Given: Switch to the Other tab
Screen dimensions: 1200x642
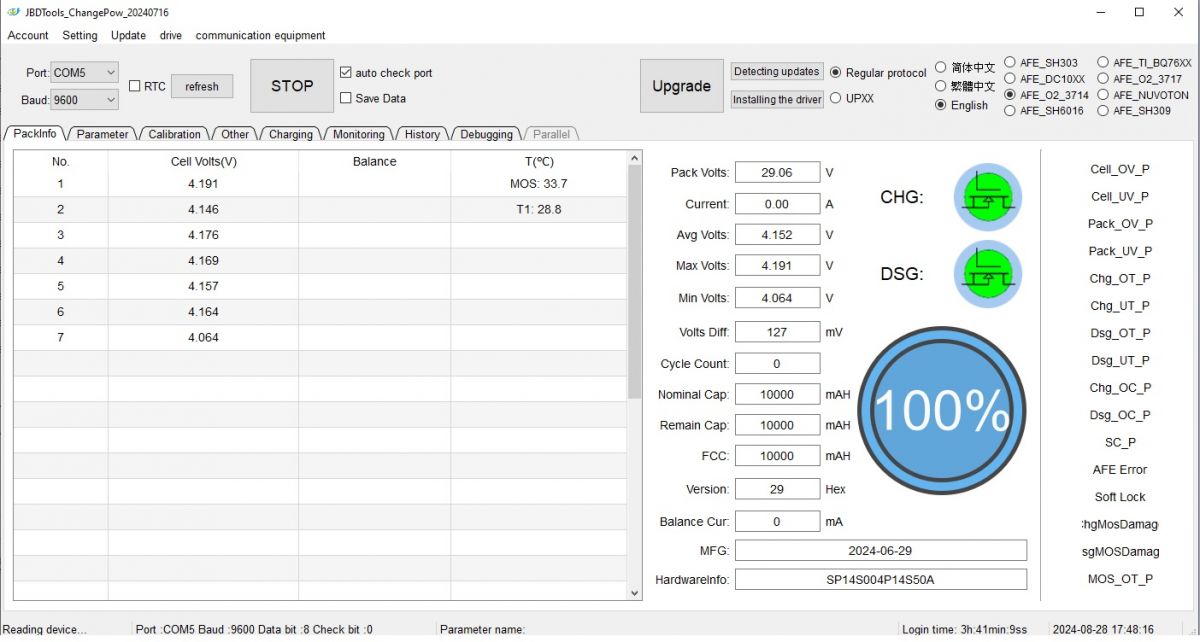Looking at the screenshot, I should pyautogui.click(x=235, y=134).
